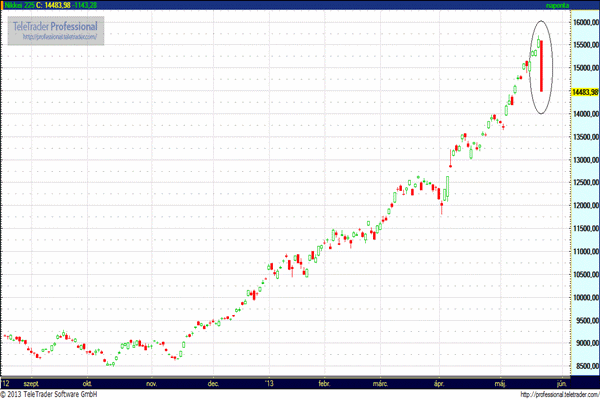Click the yellow 14483,98 price marker on the axis

pos(584,91)
